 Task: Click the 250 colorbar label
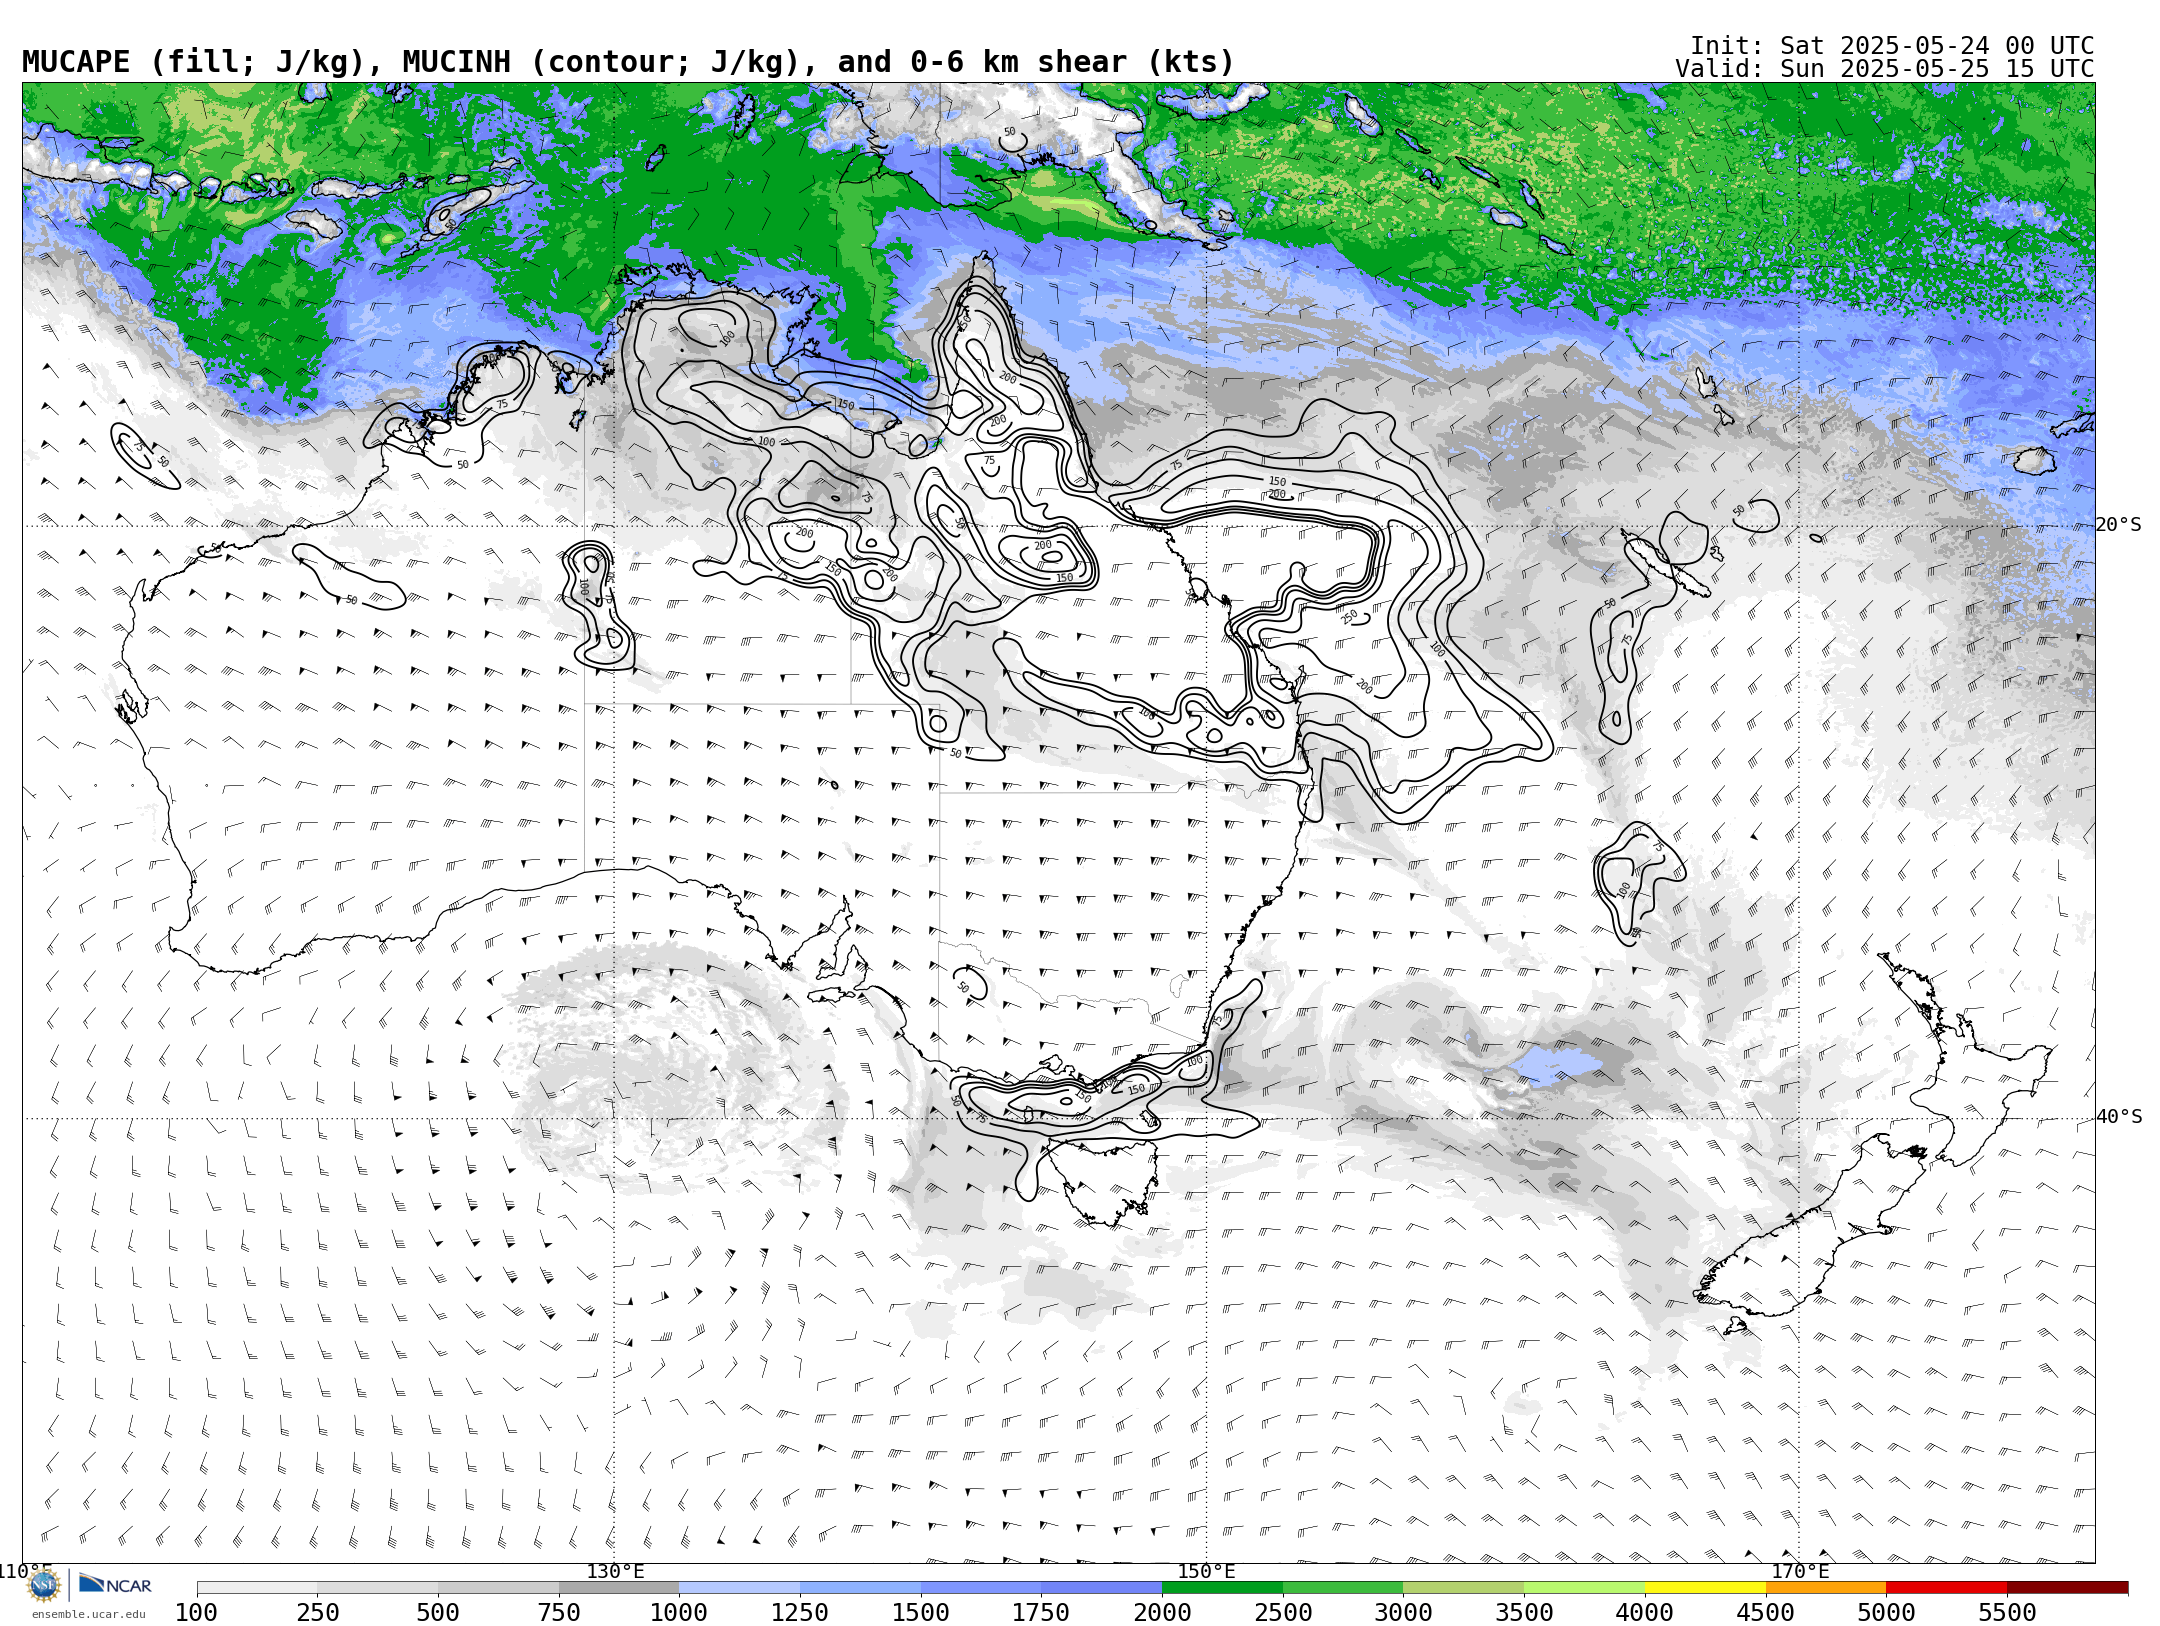coord(318,1613)
